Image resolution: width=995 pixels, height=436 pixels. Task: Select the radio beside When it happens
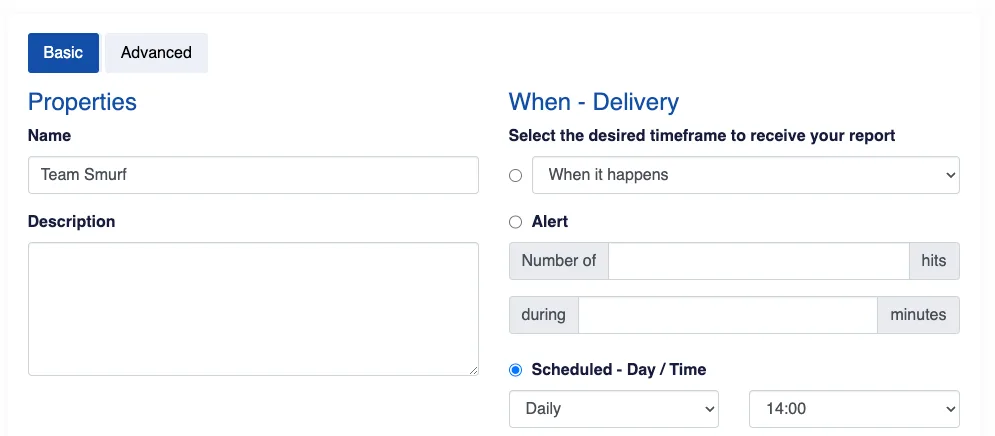pos(516,175)
